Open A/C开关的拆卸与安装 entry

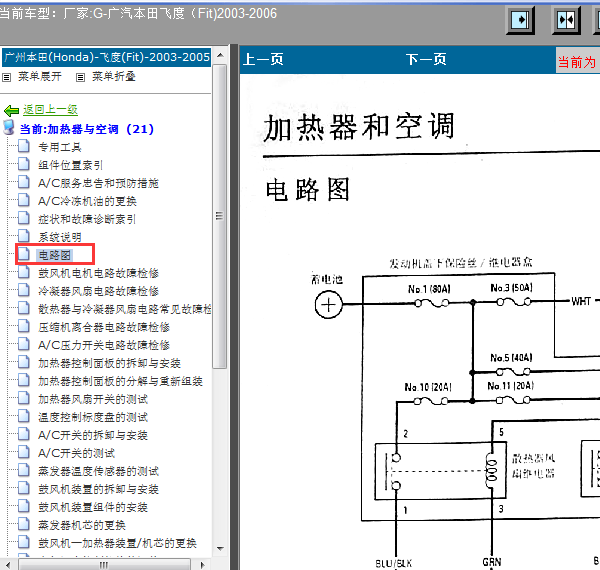click(93, 435)
